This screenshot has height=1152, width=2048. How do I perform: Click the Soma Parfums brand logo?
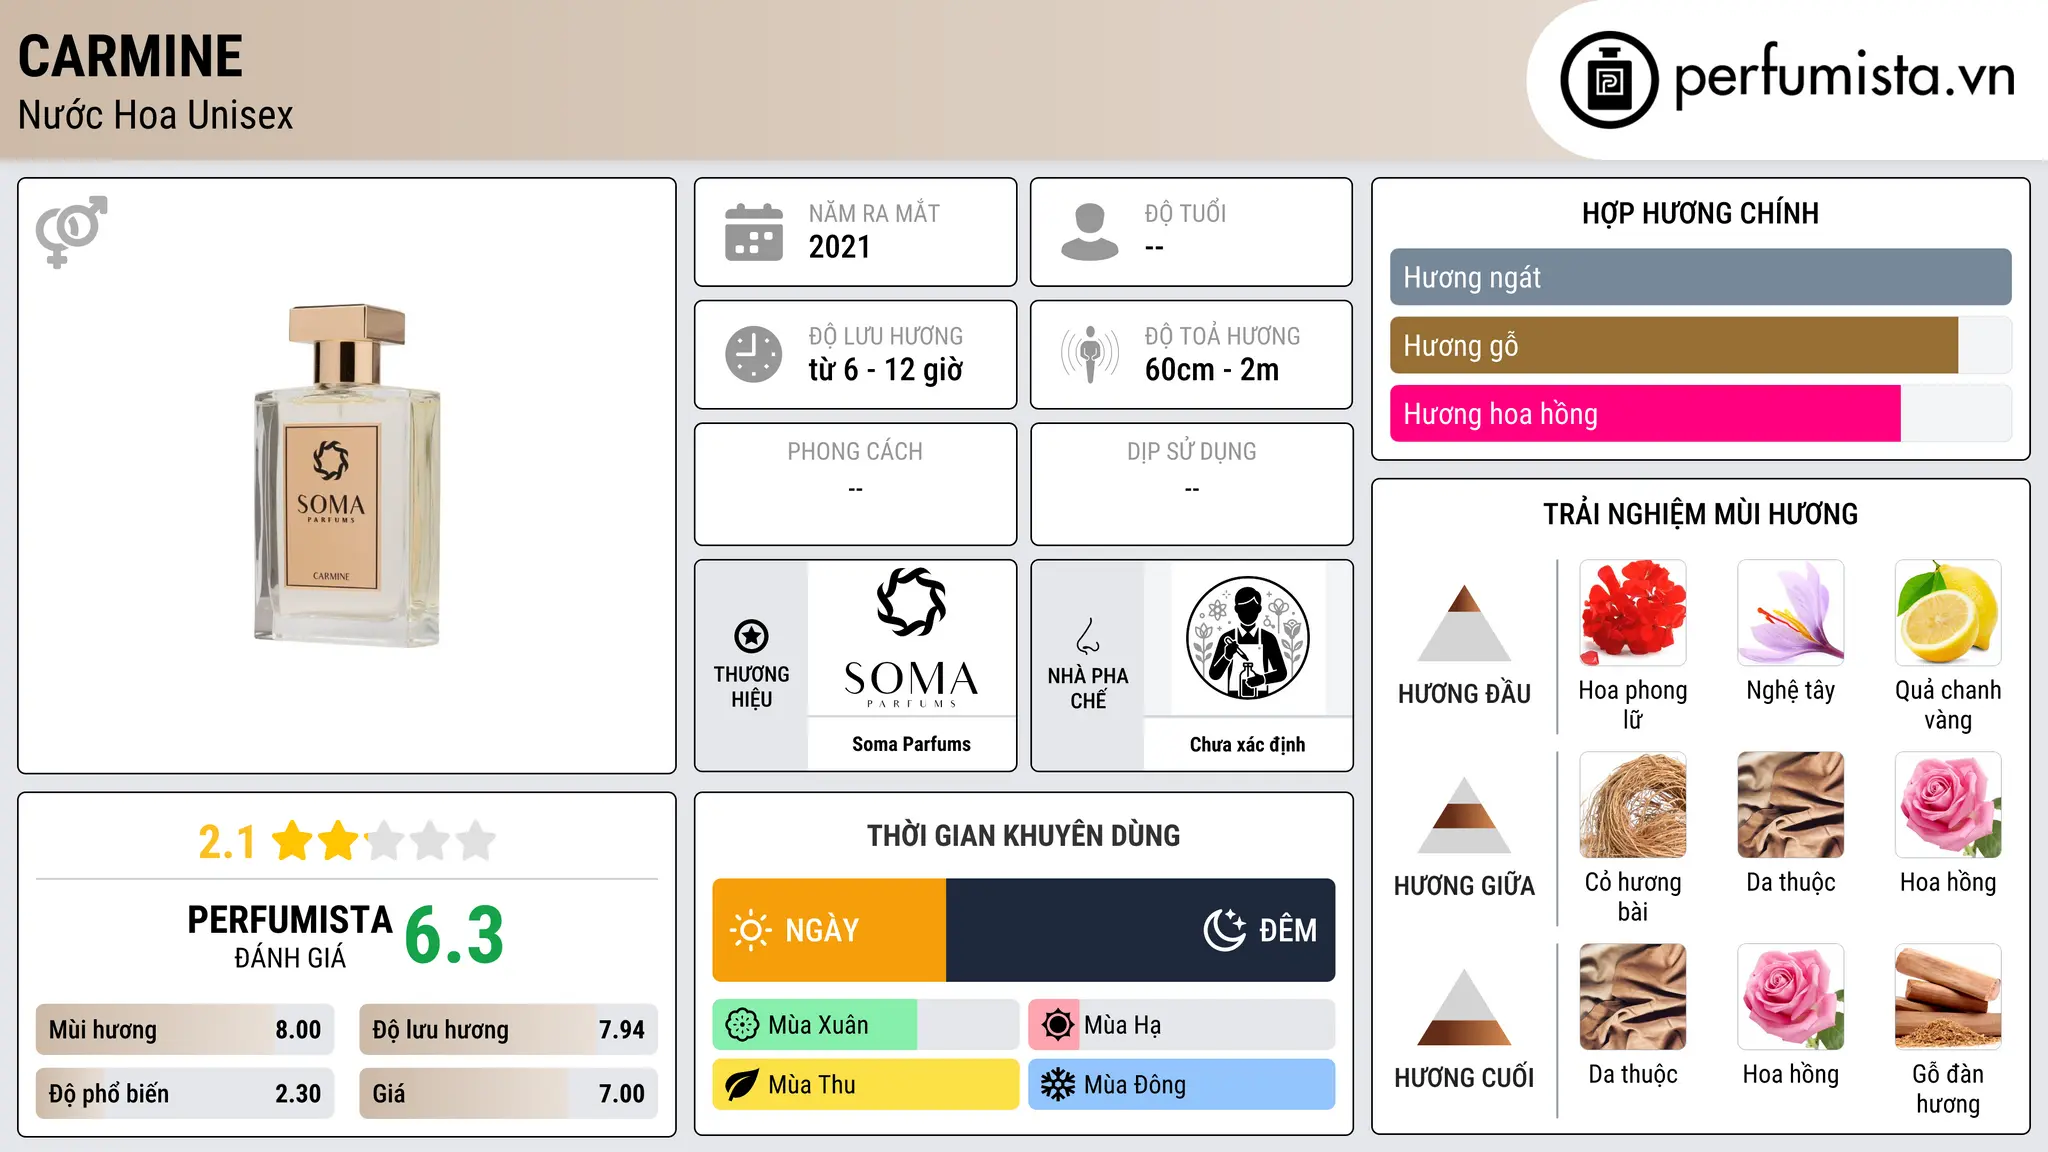click(x=911, y=638)
